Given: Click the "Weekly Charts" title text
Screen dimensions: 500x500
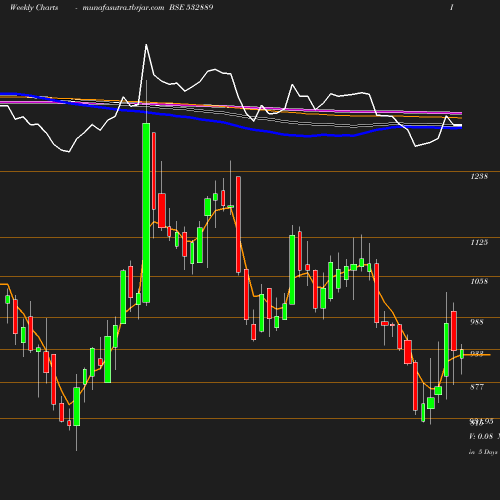Looking at the screenshot, I should (x=34, y=7).
